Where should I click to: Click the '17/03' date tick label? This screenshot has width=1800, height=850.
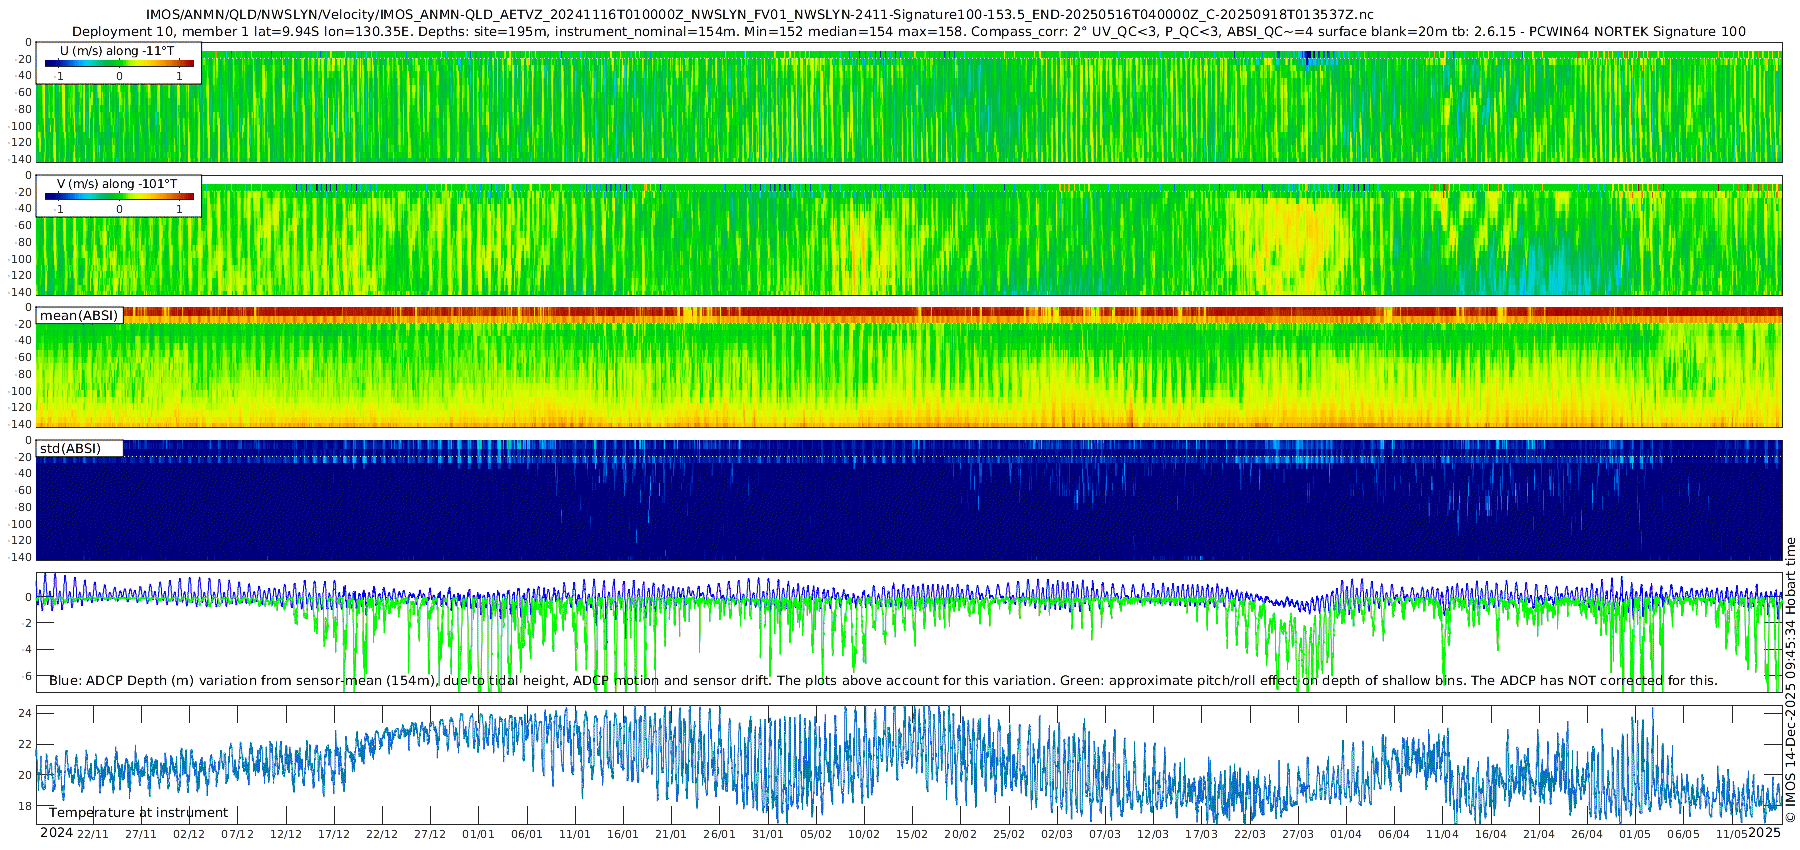tap(1202, 834)
